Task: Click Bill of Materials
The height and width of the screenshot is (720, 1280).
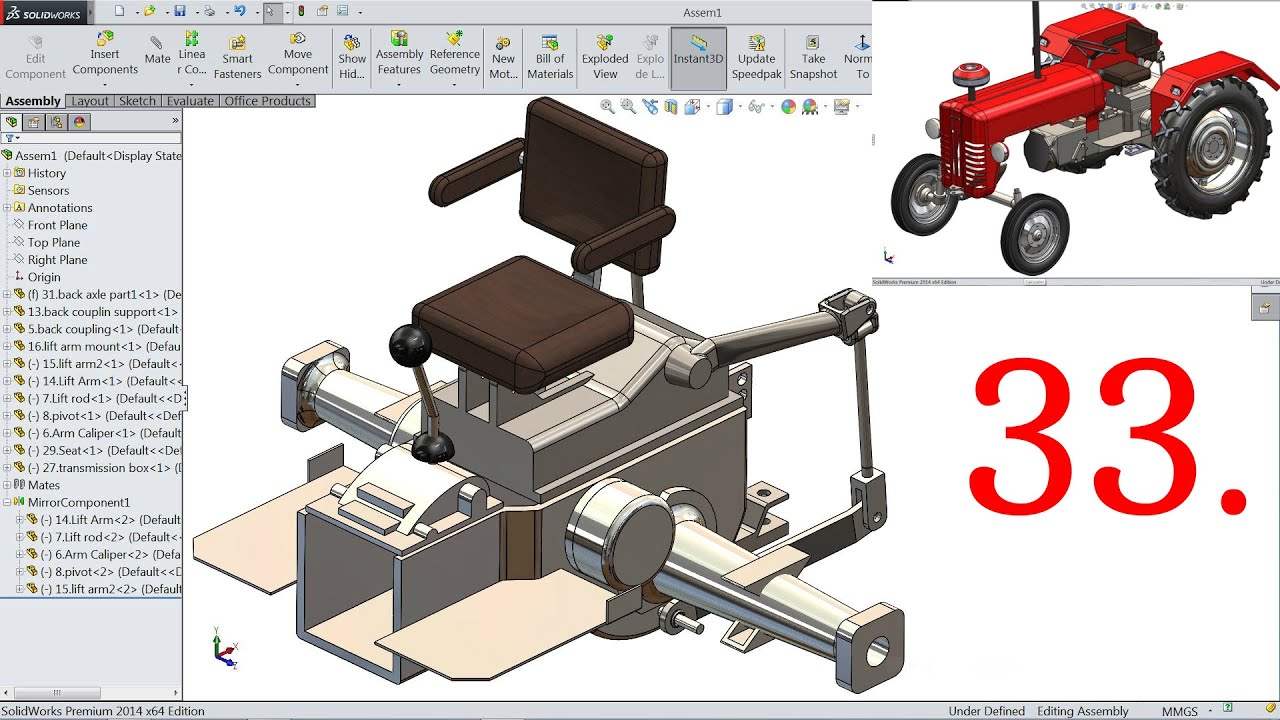Action: (550, 58)
